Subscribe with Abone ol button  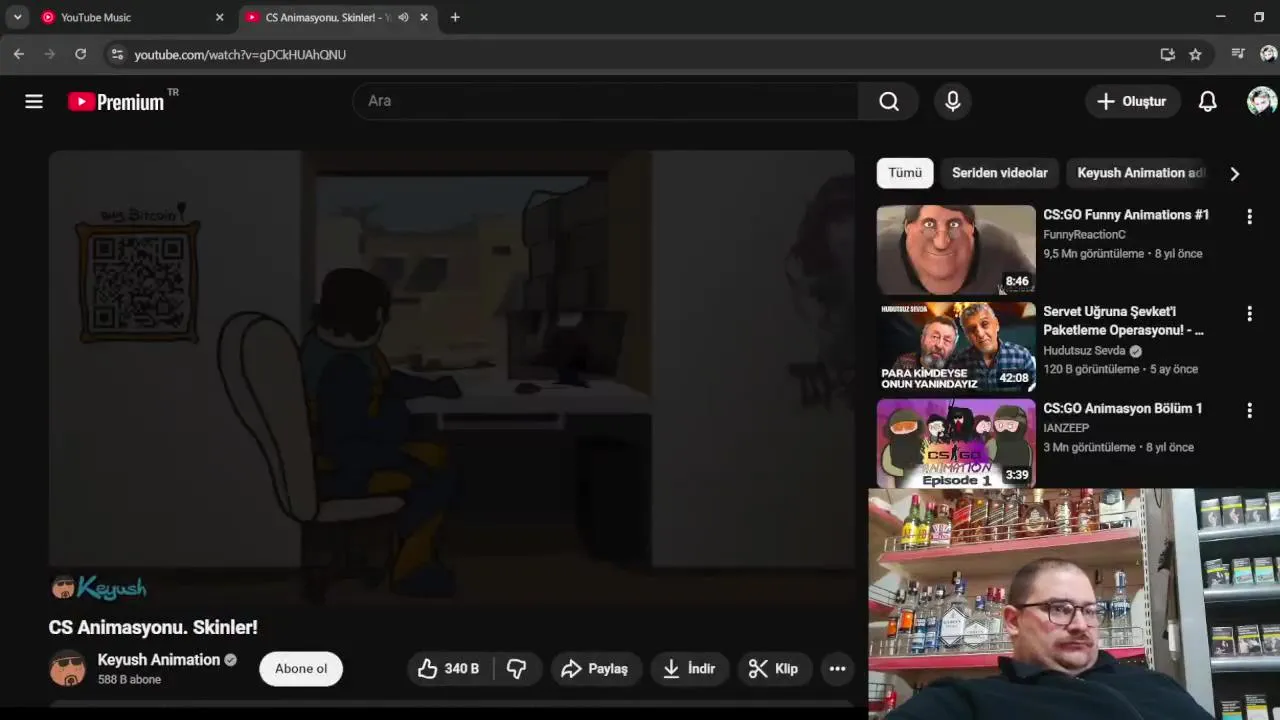[x=301, y=669]
